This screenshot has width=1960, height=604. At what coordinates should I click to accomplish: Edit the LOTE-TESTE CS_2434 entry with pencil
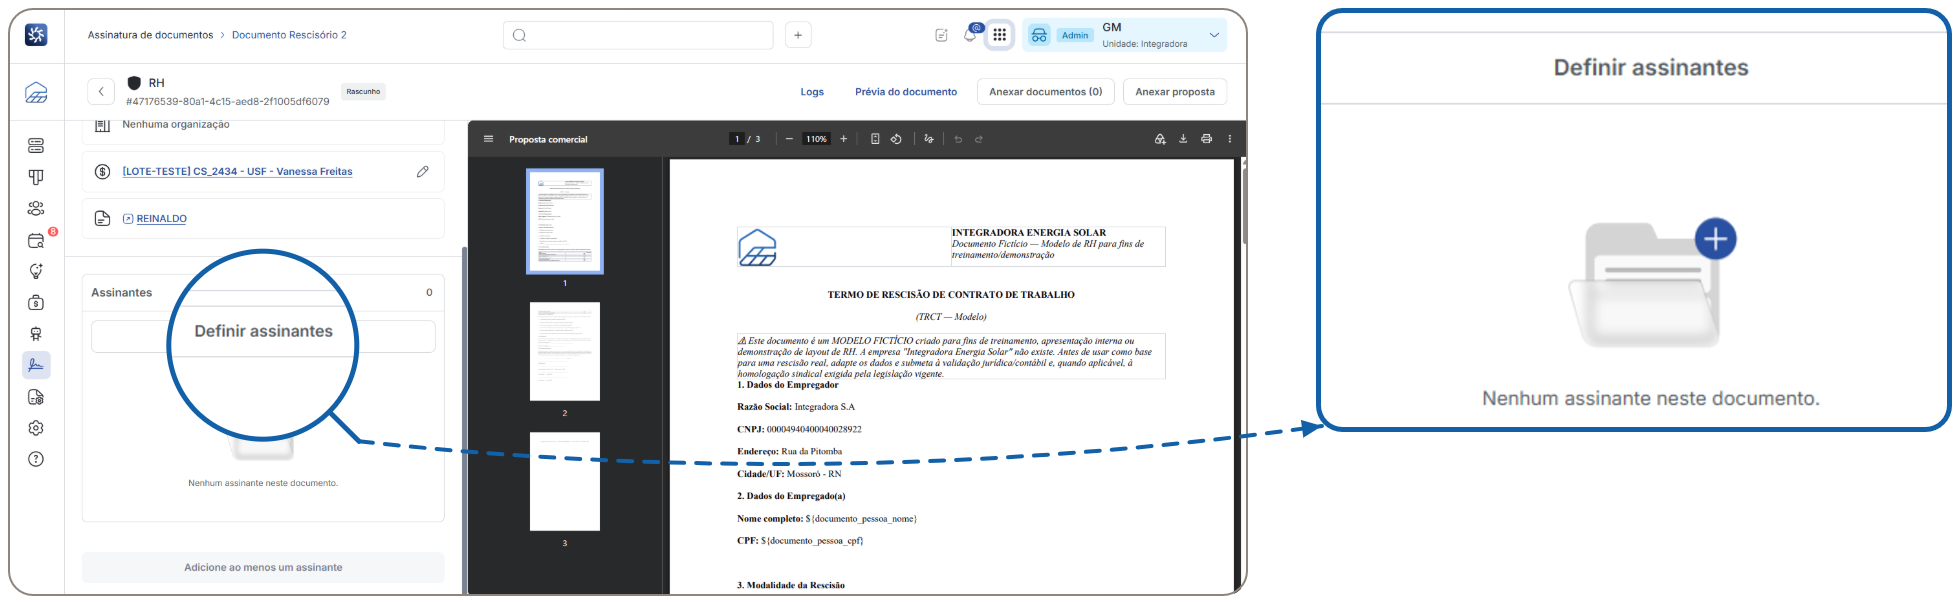pos(423,172)
